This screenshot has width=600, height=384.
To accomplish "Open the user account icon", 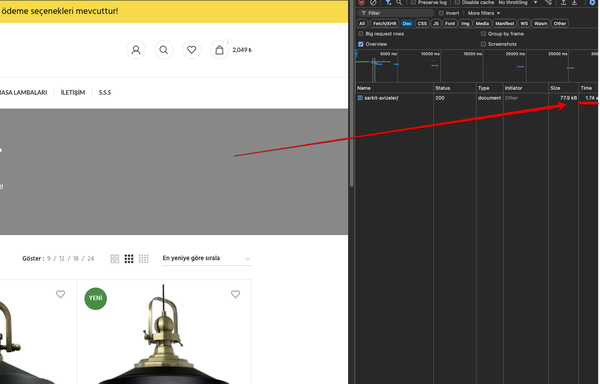I will [136, 50].
